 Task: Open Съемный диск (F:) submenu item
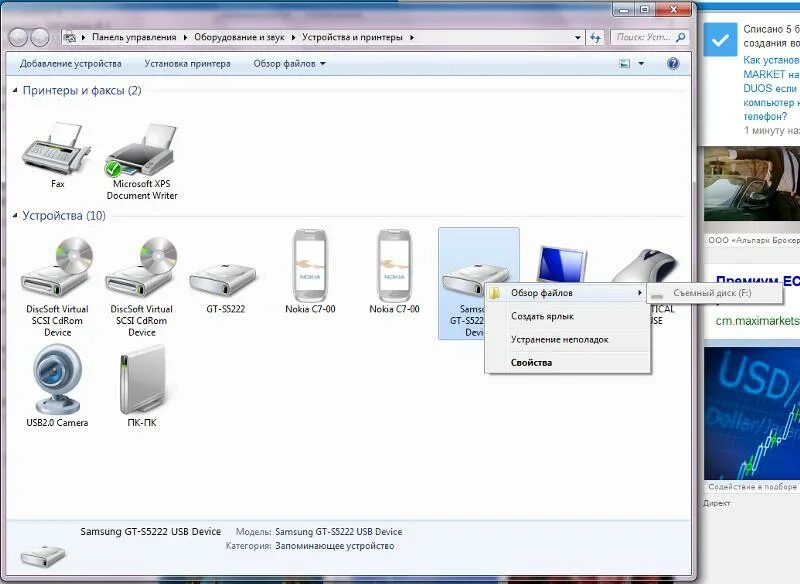(x=714, y=293)
